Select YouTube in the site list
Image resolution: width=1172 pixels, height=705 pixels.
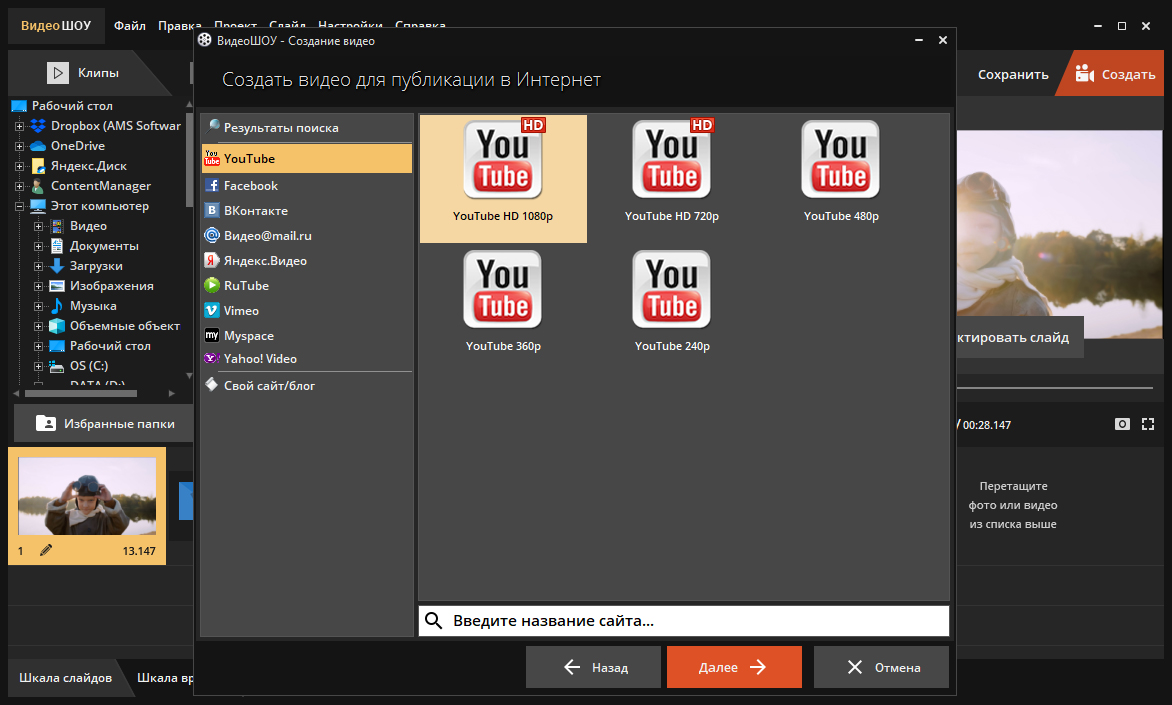pos(306,158)
